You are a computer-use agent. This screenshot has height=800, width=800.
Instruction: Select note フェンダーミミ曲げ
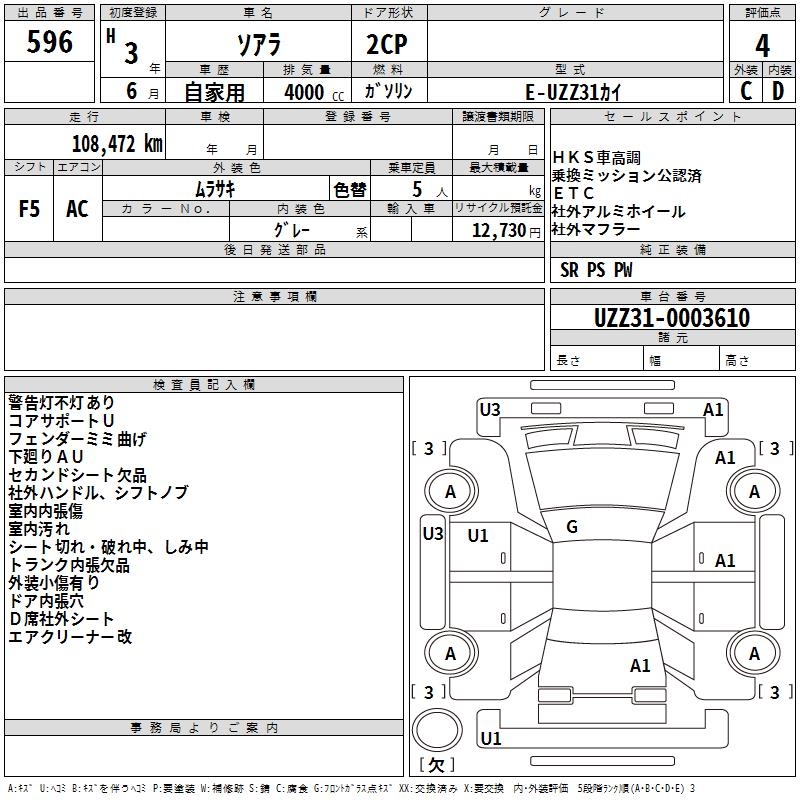pyautogui.click(x=77, y=439)
